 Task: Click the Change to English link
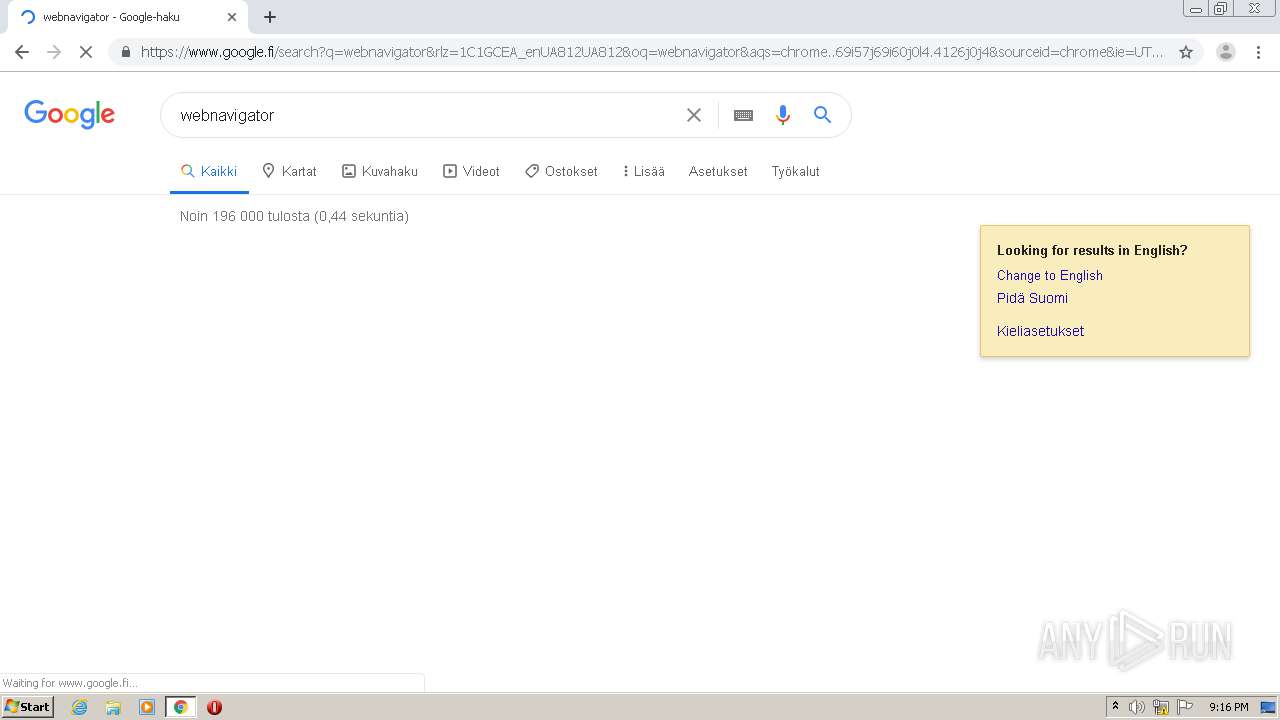[1050, 276]
